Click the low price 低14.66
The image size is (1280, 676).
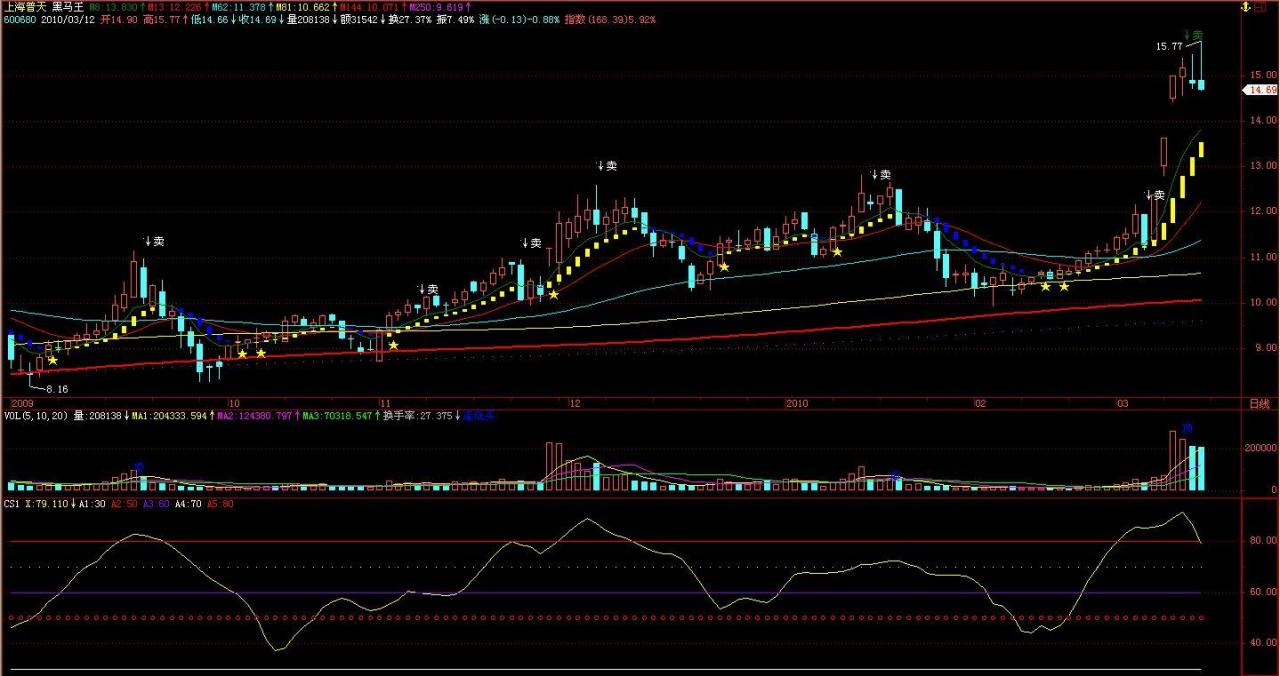[x=208, y=19]
